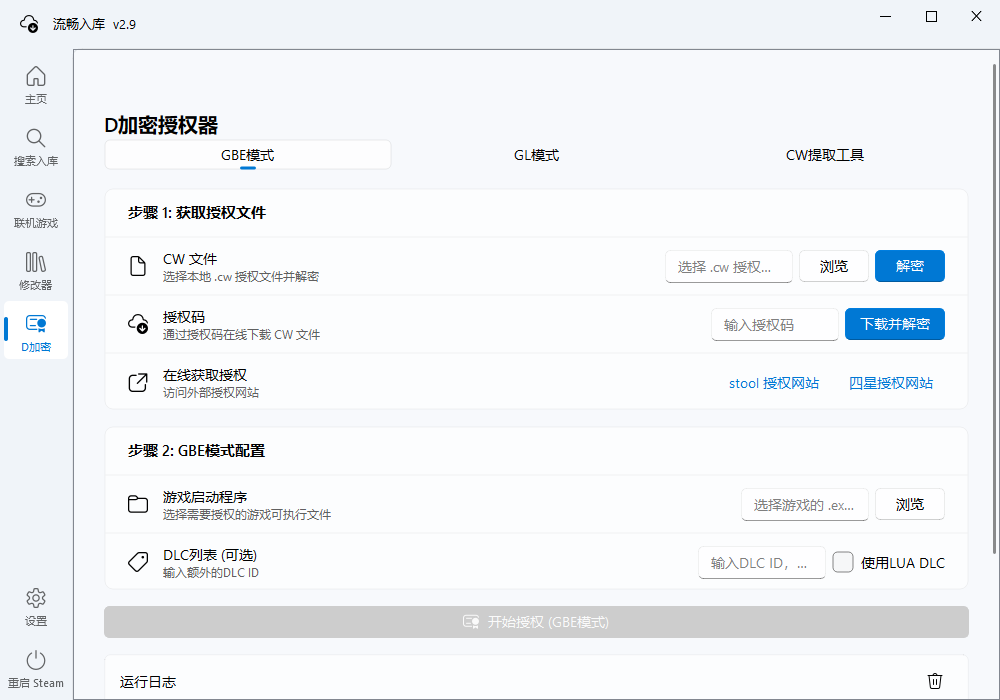This screenshot has width=1000, height=700.
Task: Click the 授权码 cloud download icon
Action: [x=138, y=324]
